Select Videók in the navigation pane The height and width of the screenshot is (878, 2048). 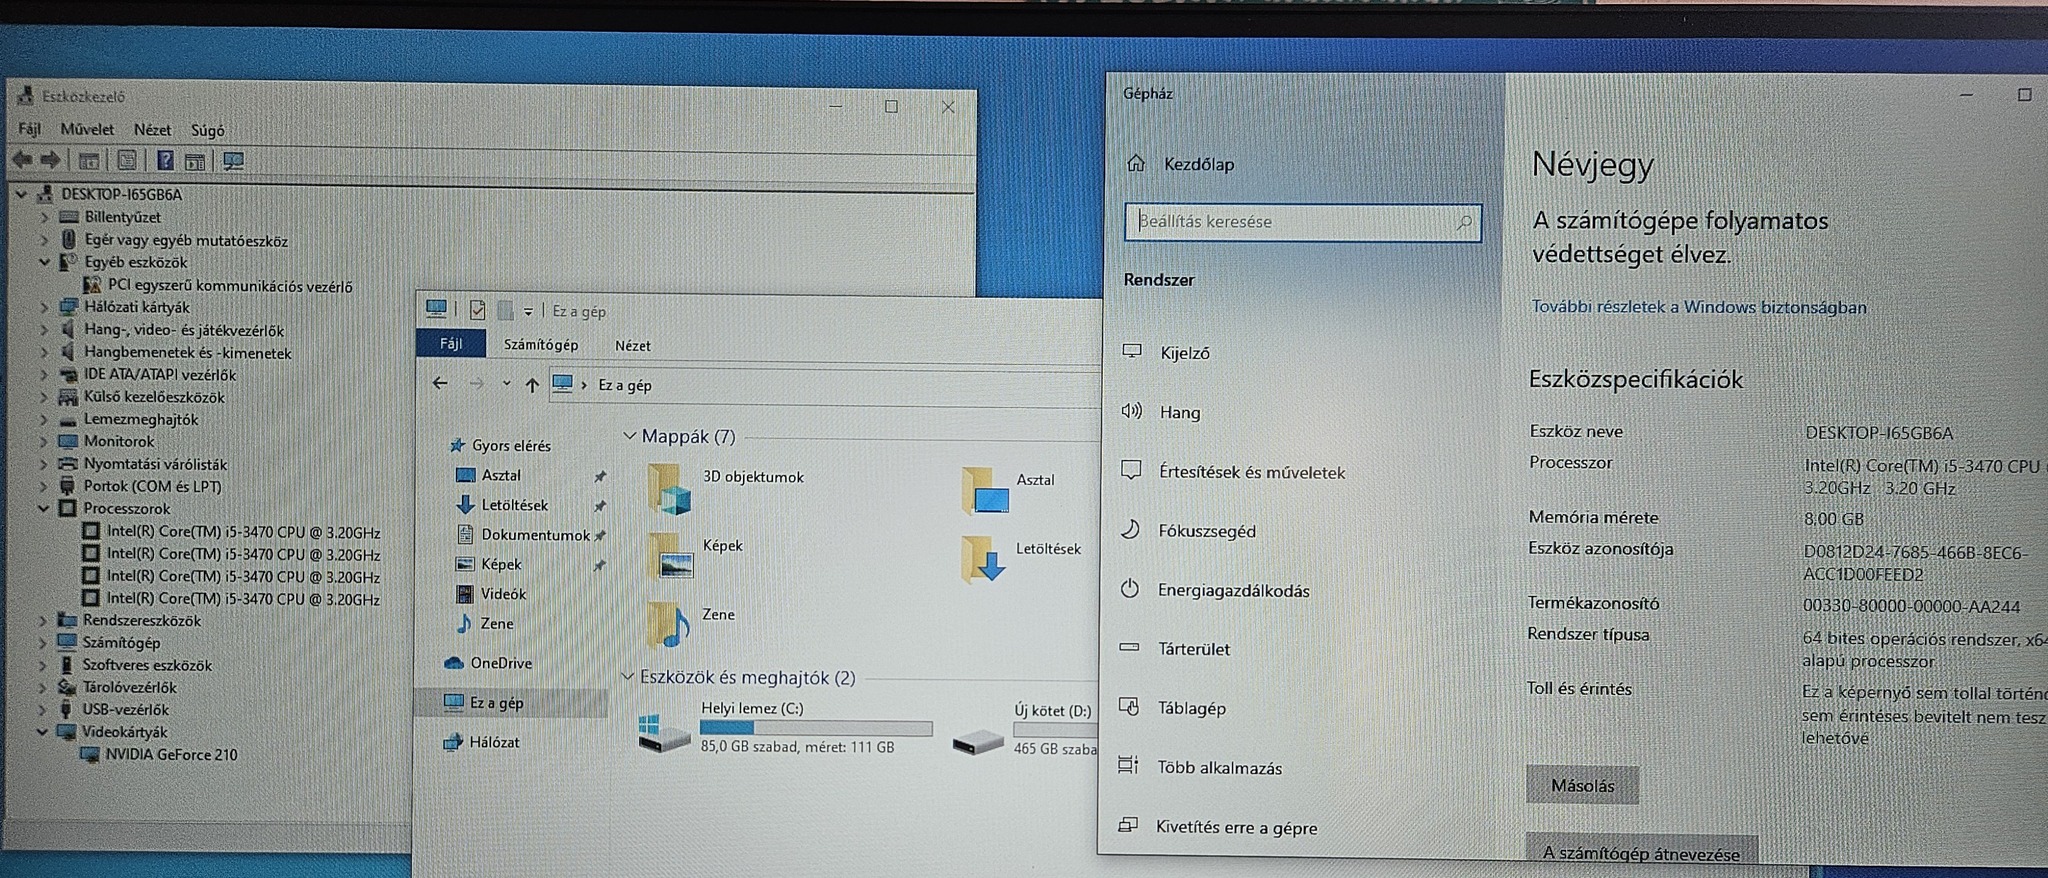tap(503, 593)
